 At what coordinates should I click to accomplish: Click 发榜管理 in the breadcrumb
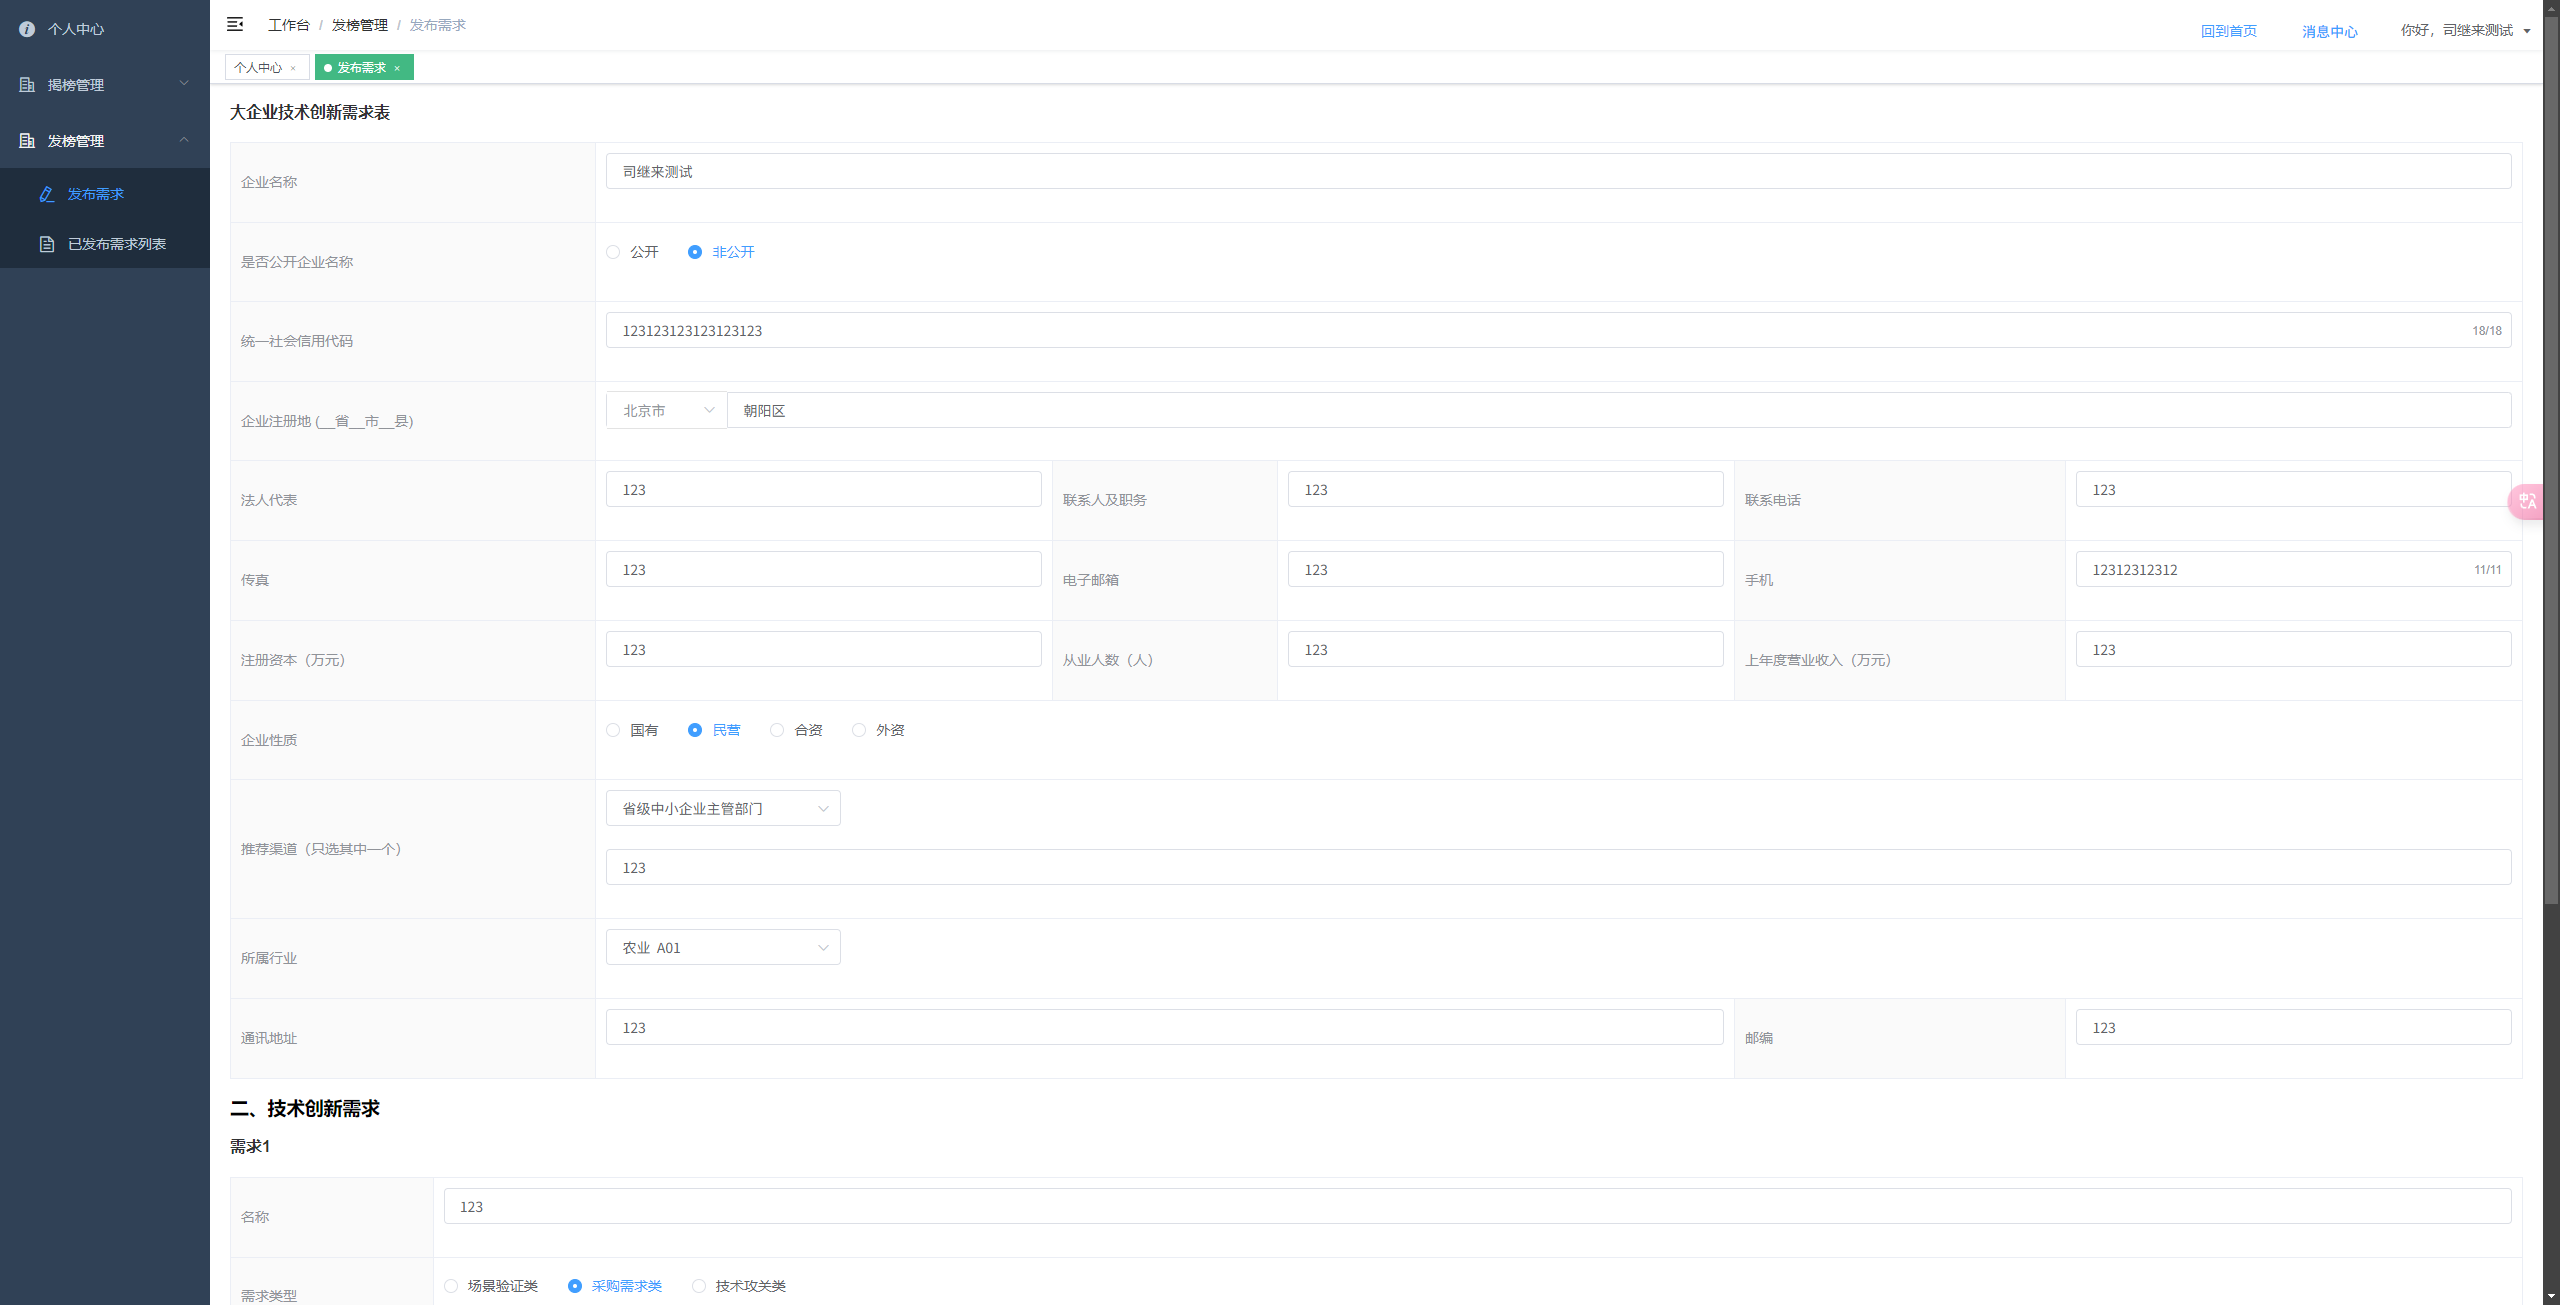tap(359, 25)
